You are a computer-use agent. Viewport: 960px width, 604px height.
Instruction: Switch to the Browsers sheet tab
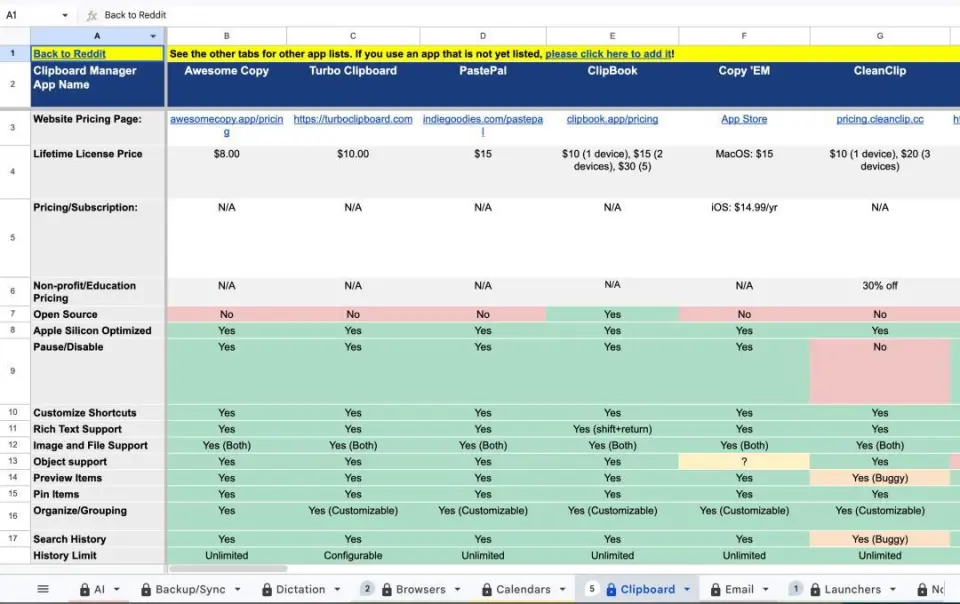click(x=421, y=589)
